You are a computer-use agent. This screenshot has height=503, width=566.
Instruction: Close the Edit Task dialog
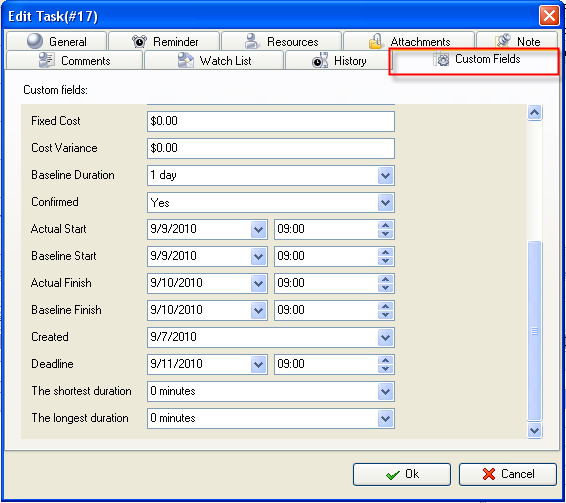click(549, 16)
